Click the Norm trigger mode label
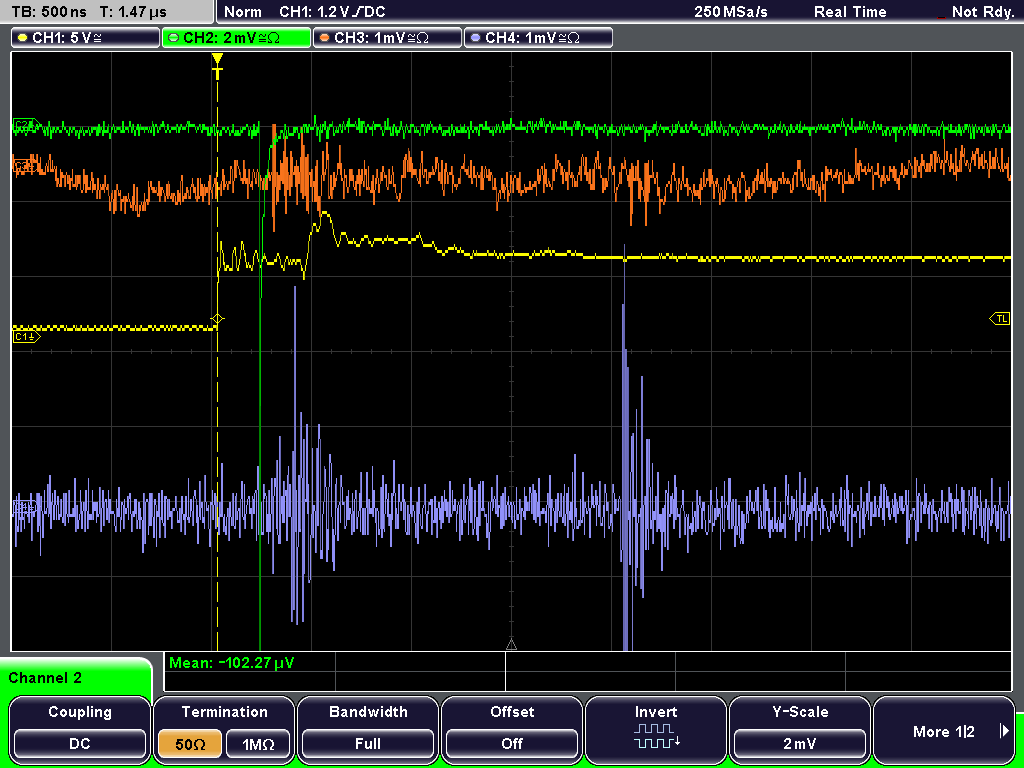The width and height of the screenshot is (1024, 768). pos(242,12)
